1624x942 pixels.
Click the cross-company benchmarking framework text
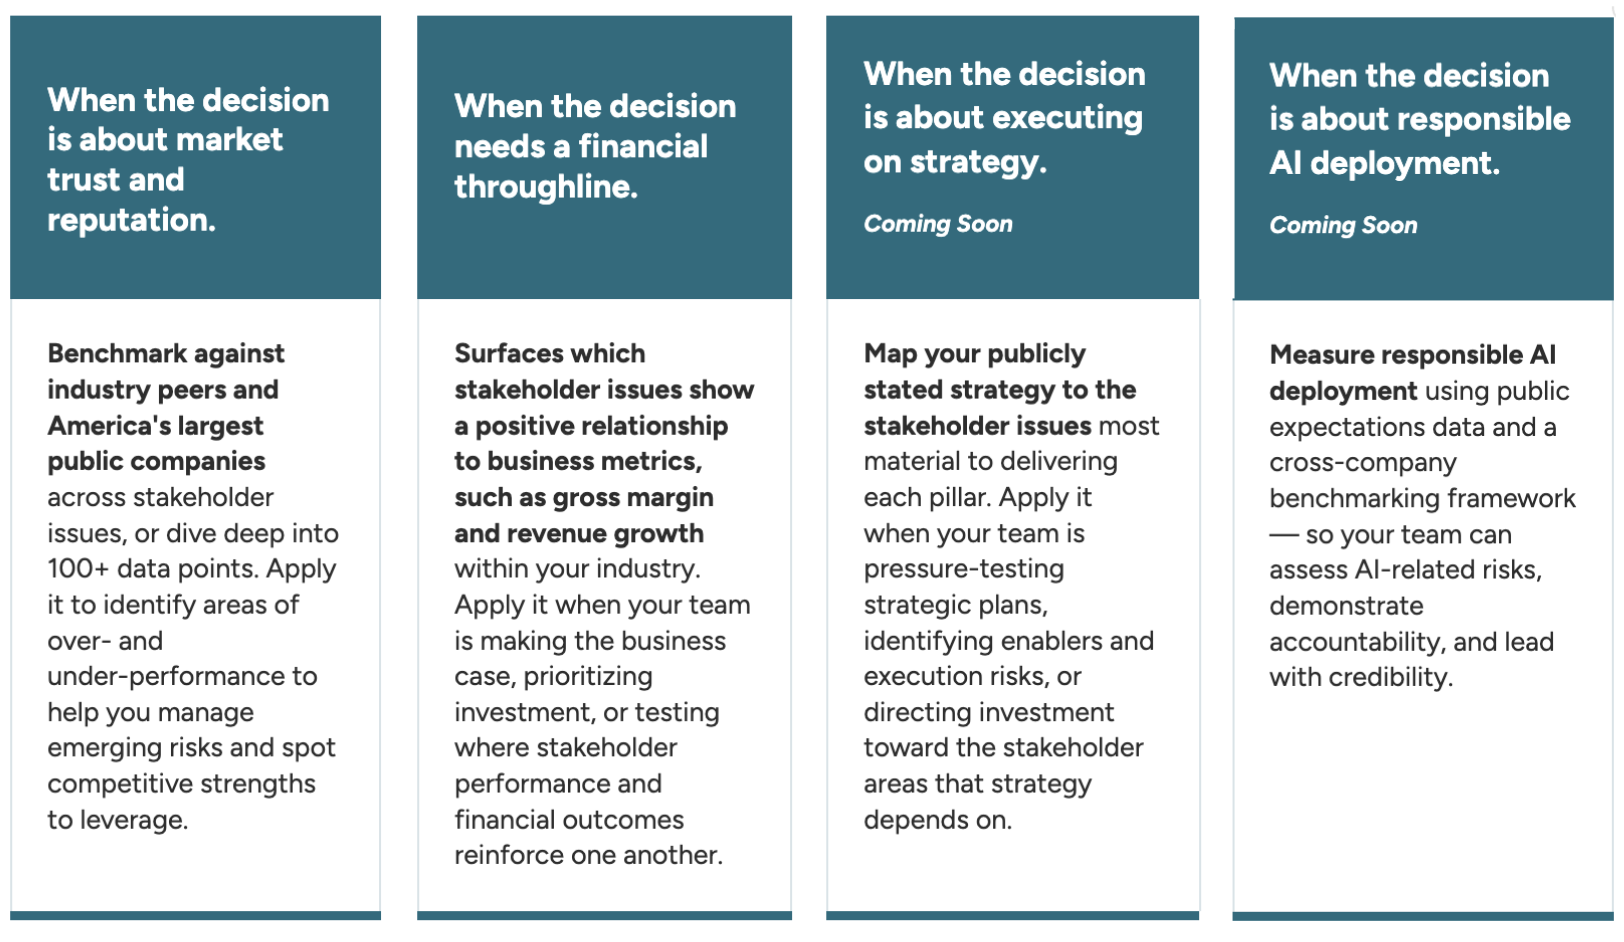(1422, 481)
